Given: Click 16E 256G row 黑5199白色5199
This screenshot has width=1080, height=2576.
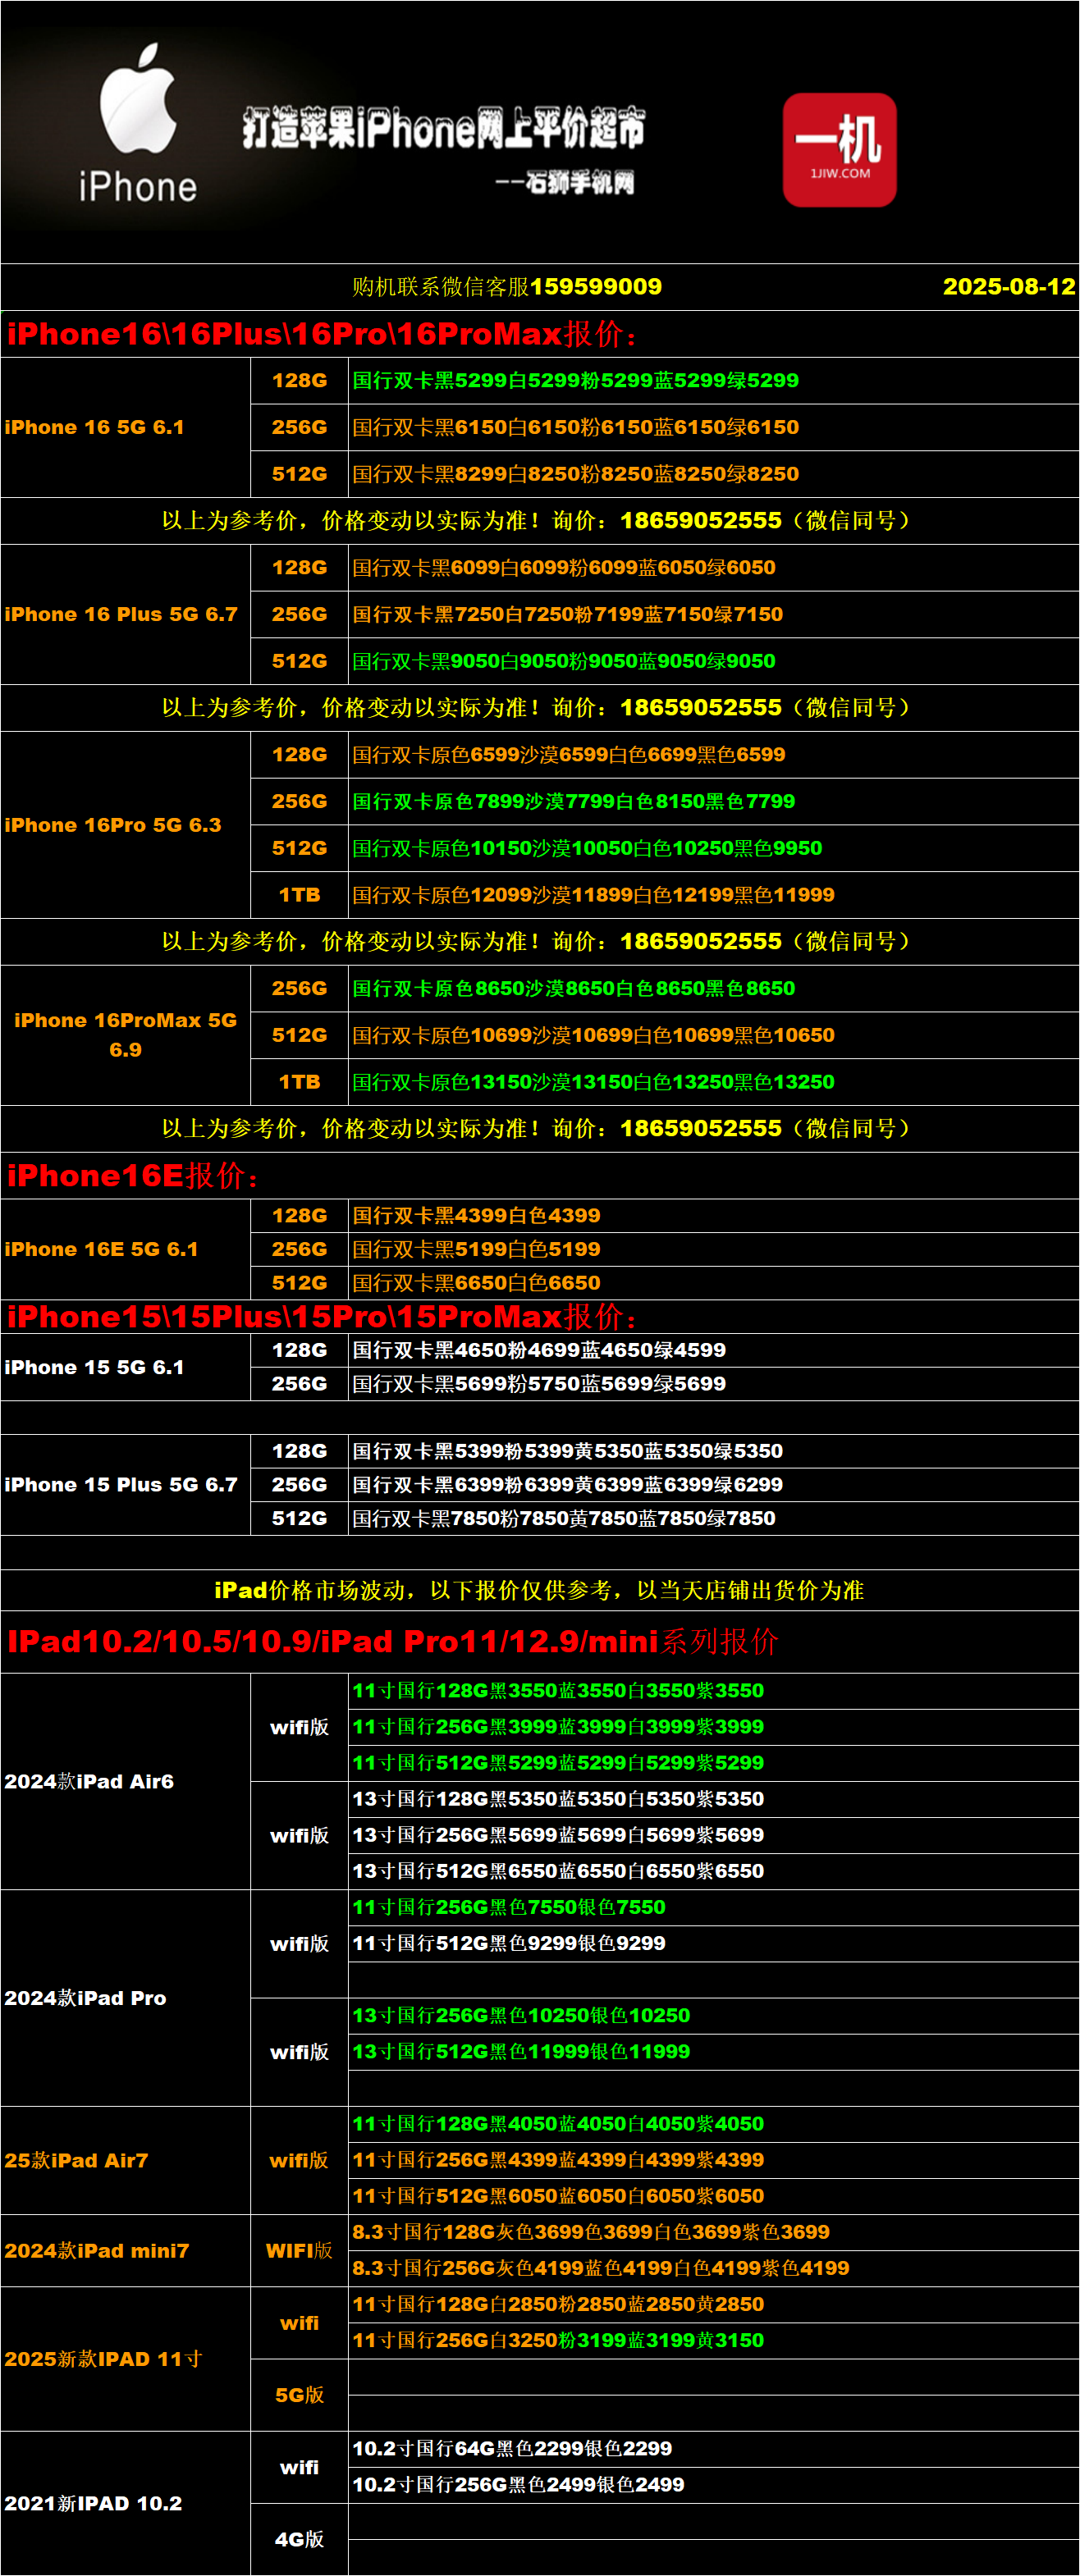Looking at the screenshot, I should [x=713, y=1249].
